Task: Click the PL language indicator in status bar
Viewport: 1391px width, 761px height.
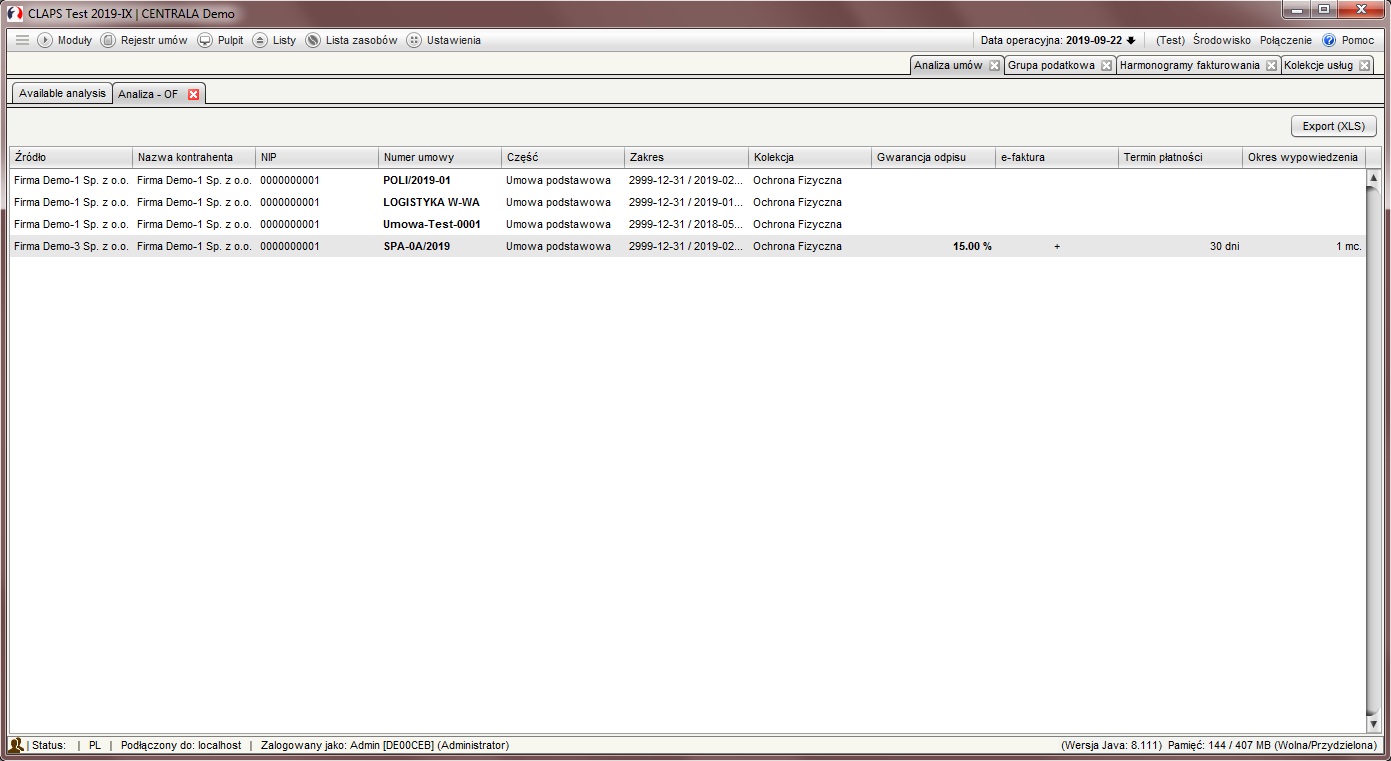Action: (x=95, y=745)
